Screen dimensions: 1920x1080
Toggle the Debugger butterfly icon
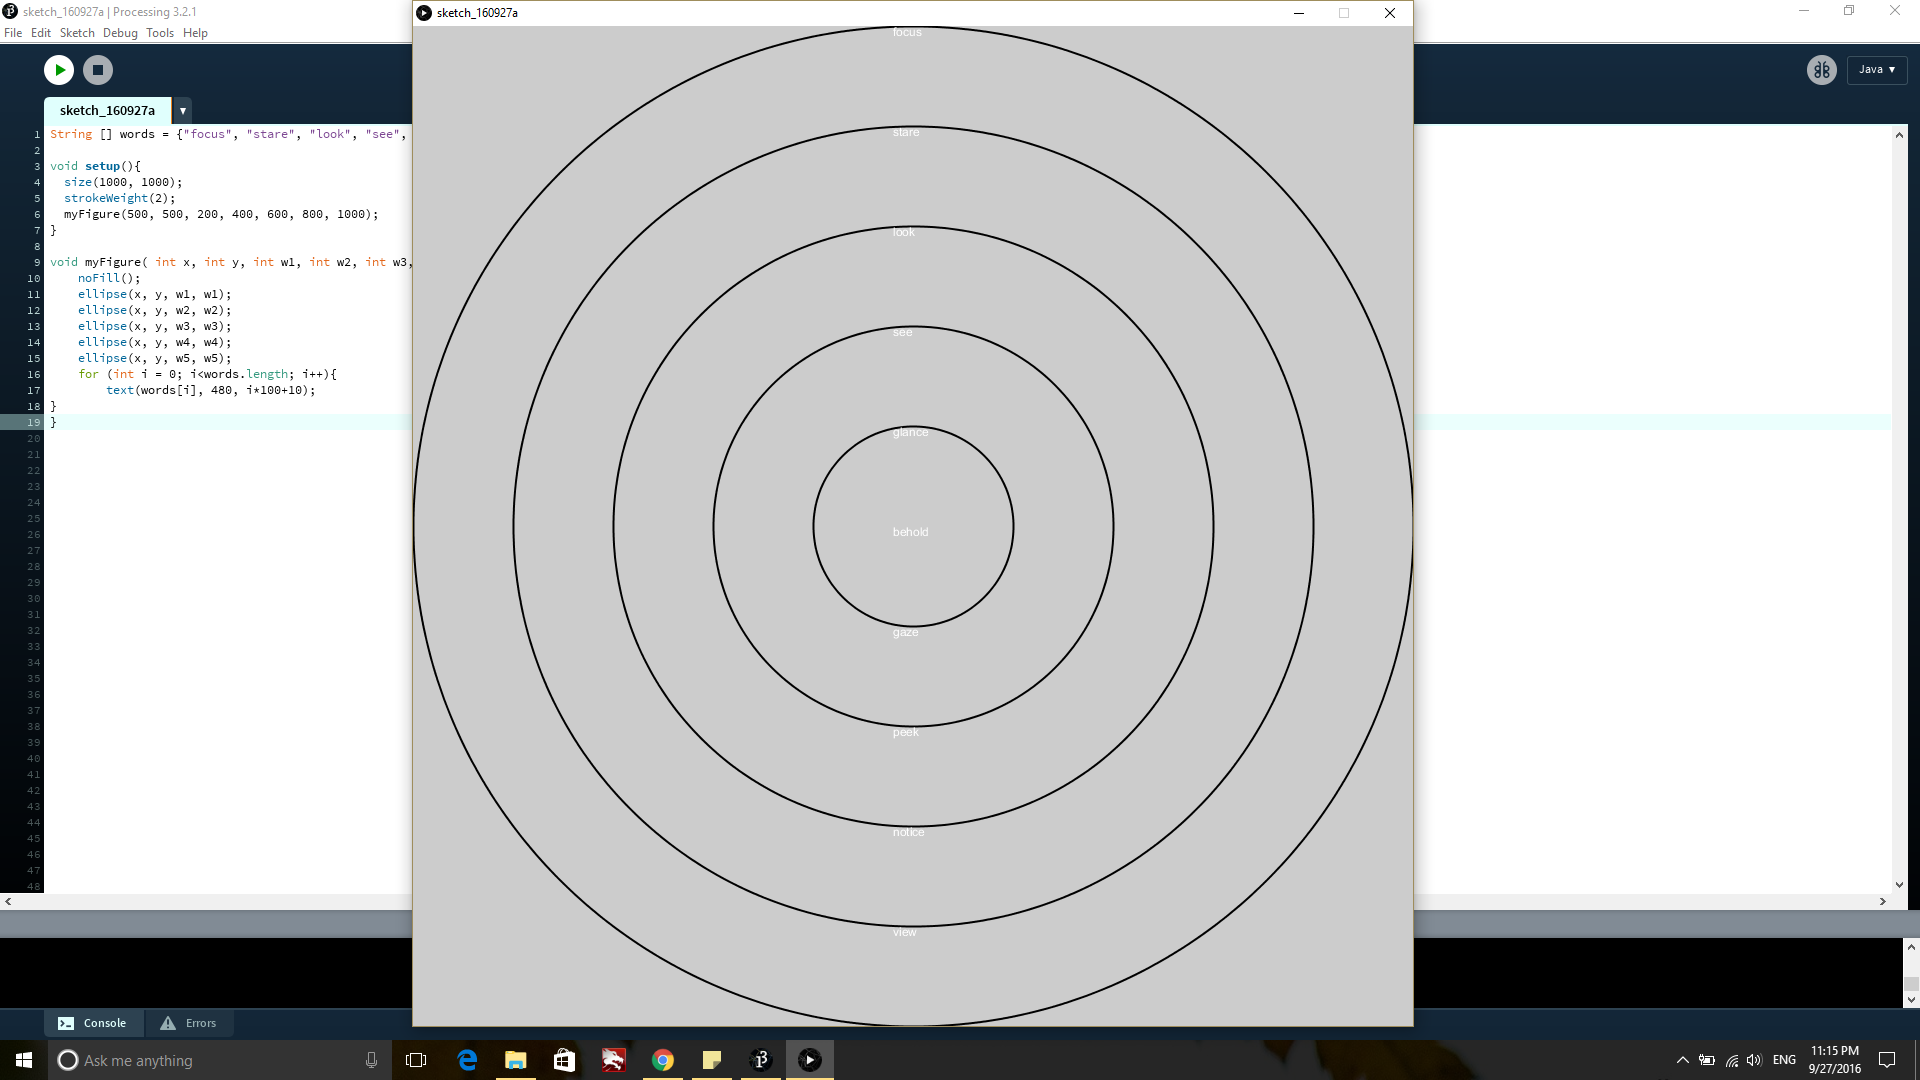pyautogui.click(x=1821, y=70)
